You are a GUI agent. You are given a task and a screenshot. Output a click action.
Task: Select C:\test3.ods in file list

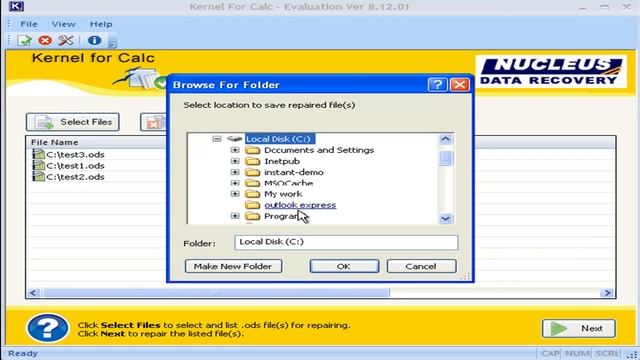coord(75,154)
